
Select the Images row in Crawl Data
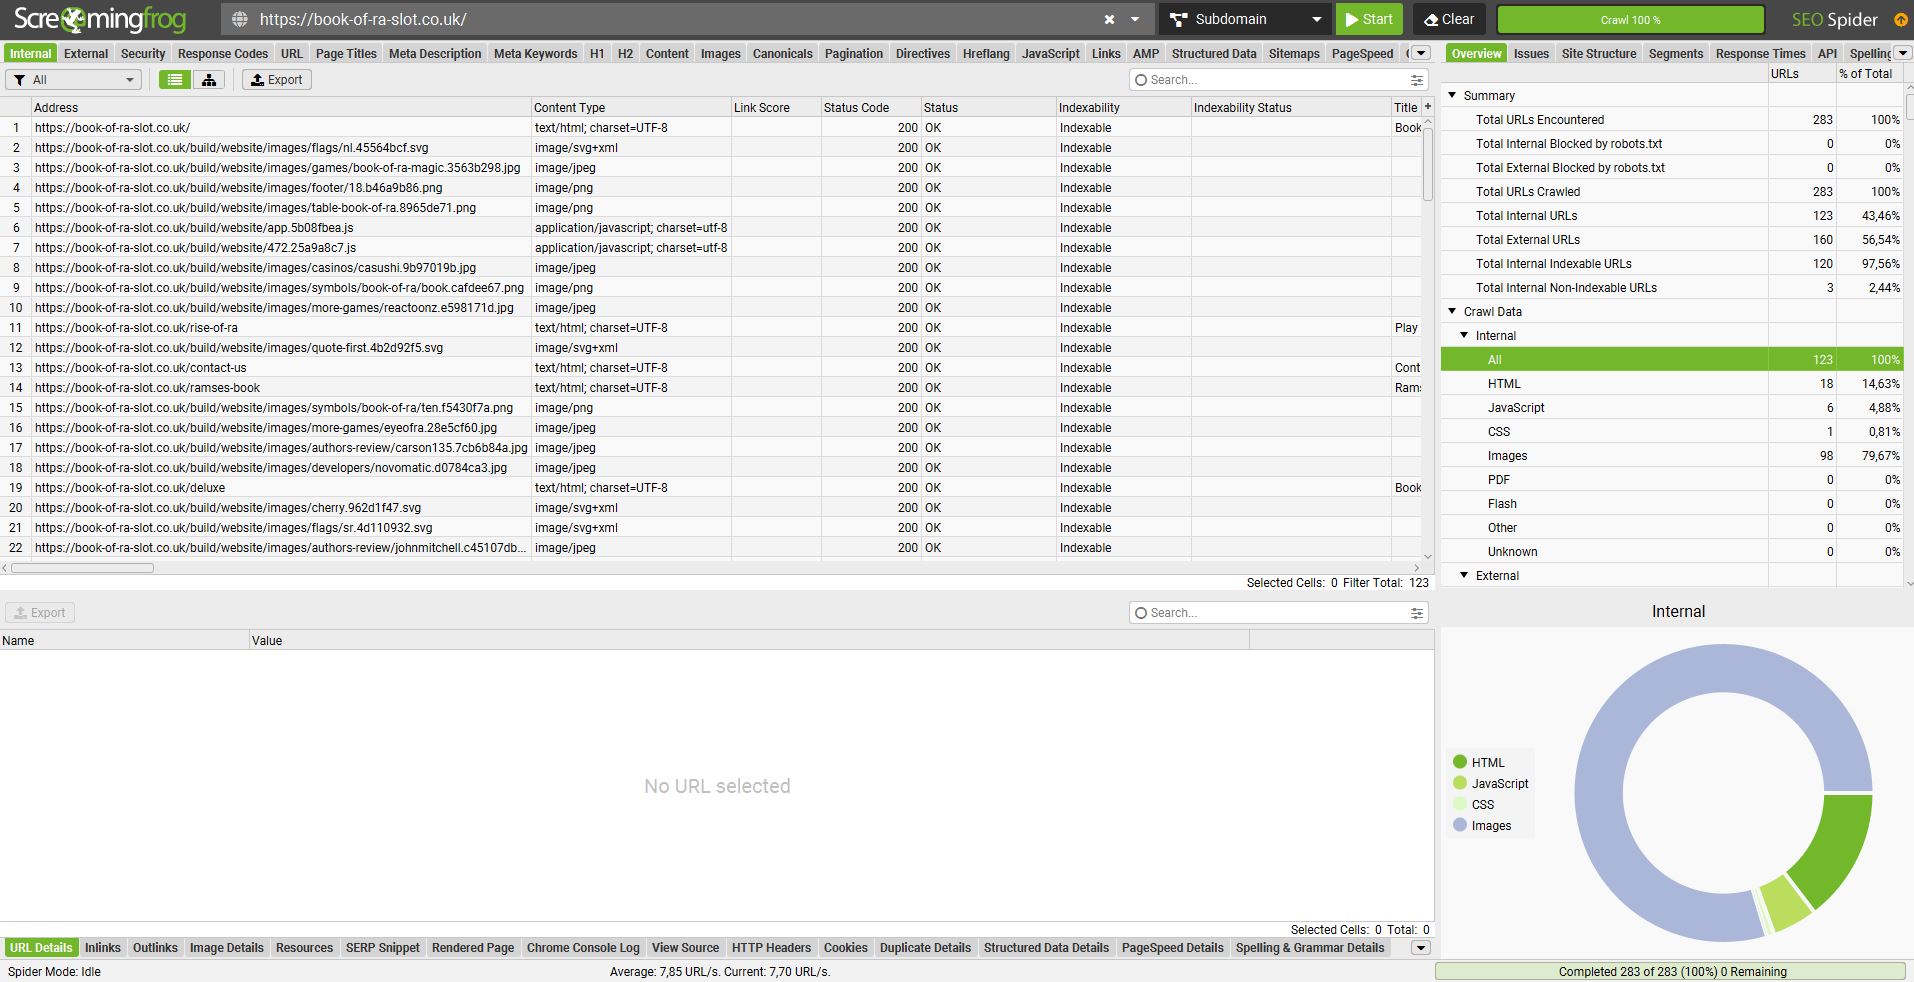1671,456
